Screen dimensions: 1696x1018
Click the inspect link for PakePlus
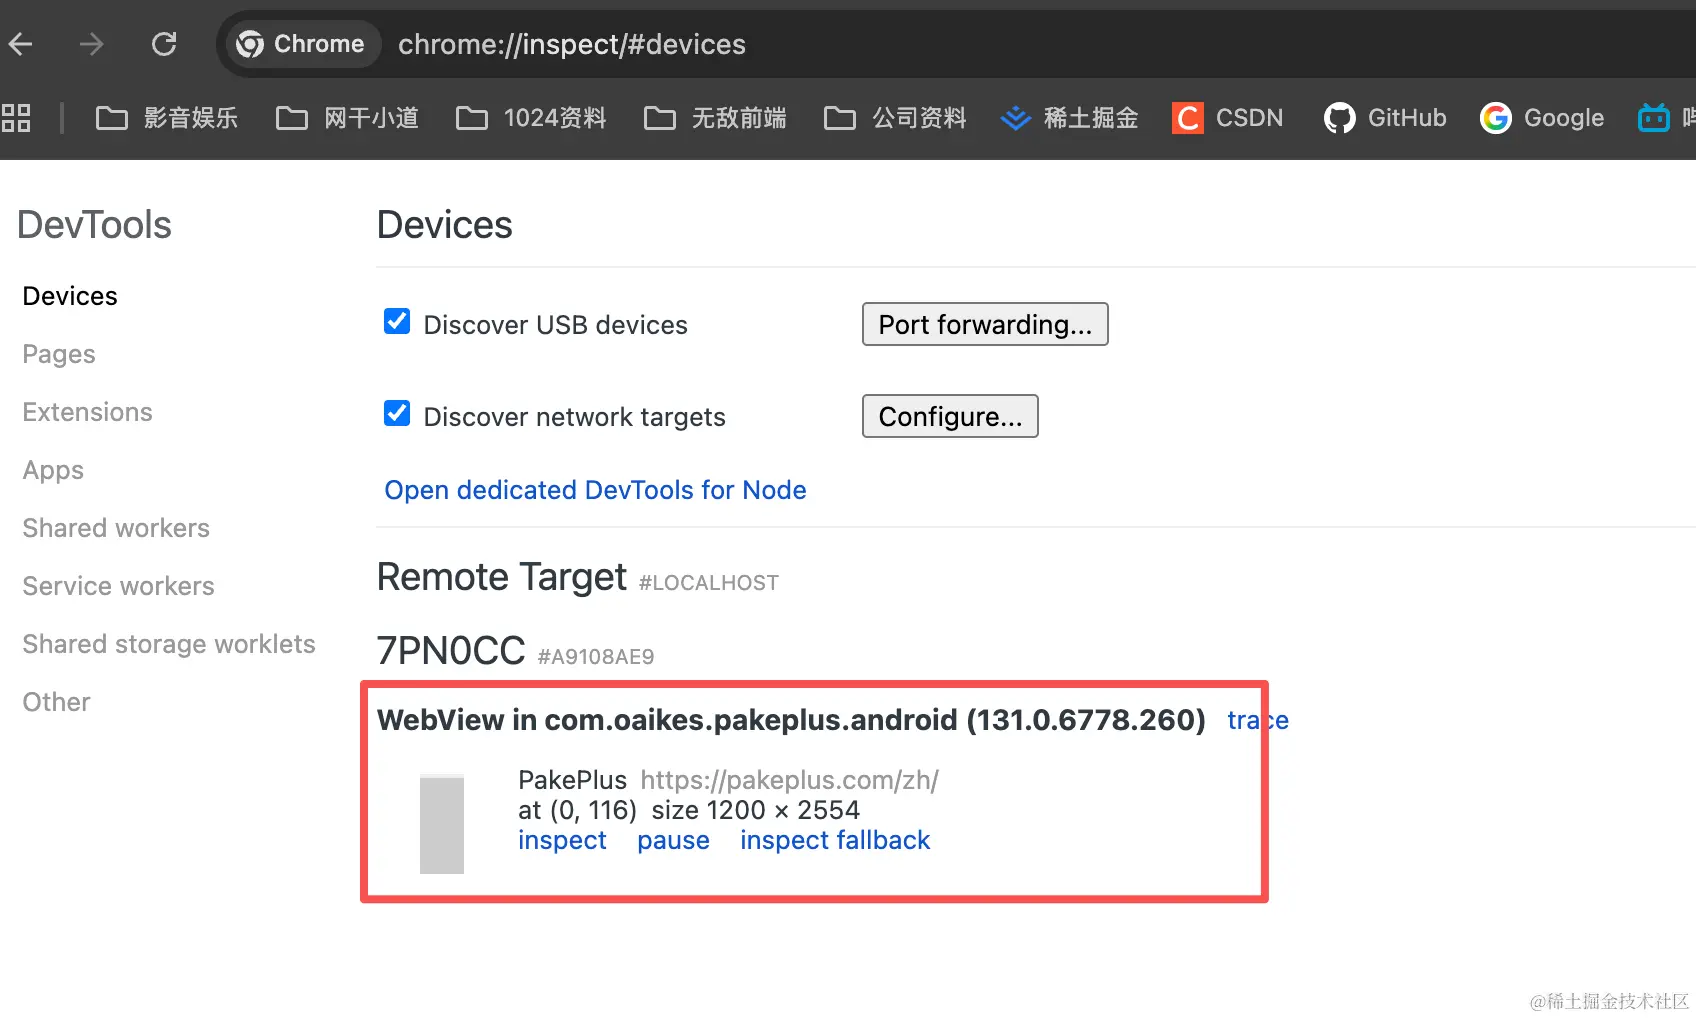(562, 840)
